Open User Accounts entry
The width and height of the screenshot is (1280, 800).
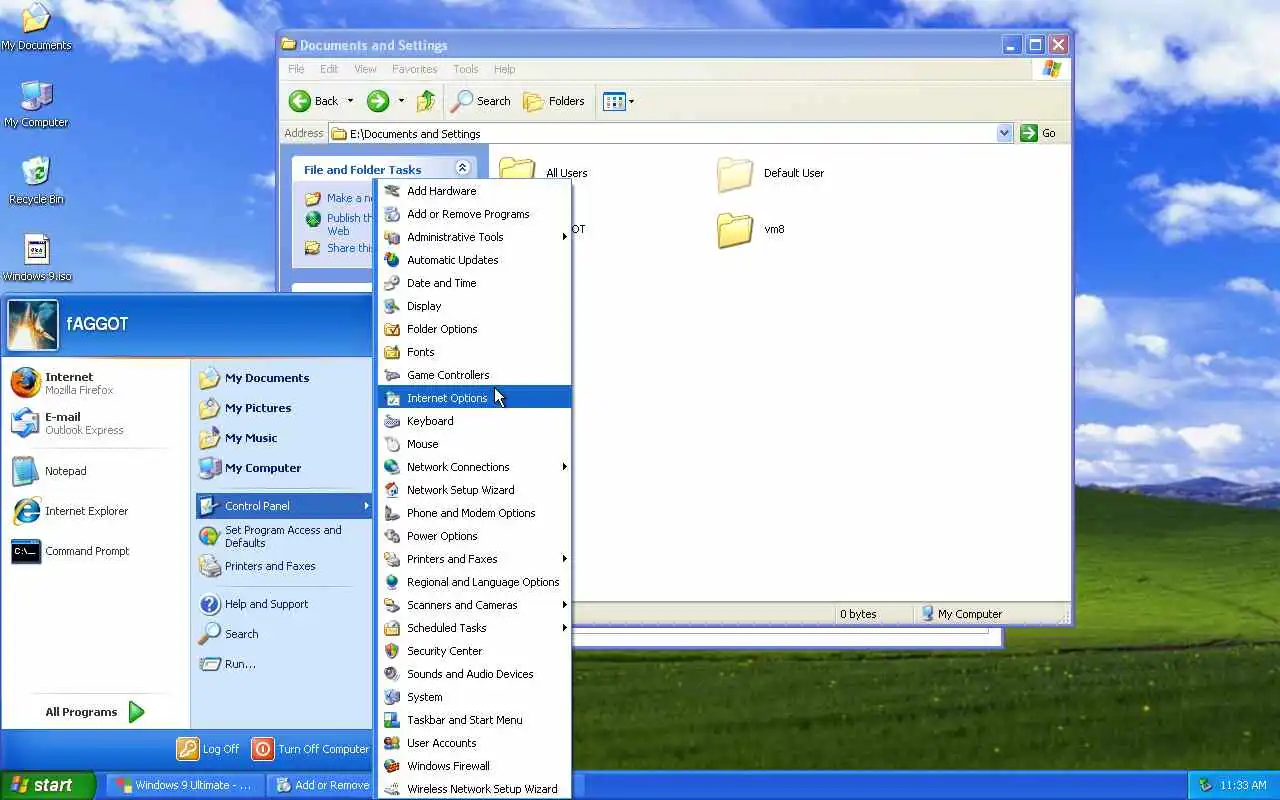click(x=475, y=743)
